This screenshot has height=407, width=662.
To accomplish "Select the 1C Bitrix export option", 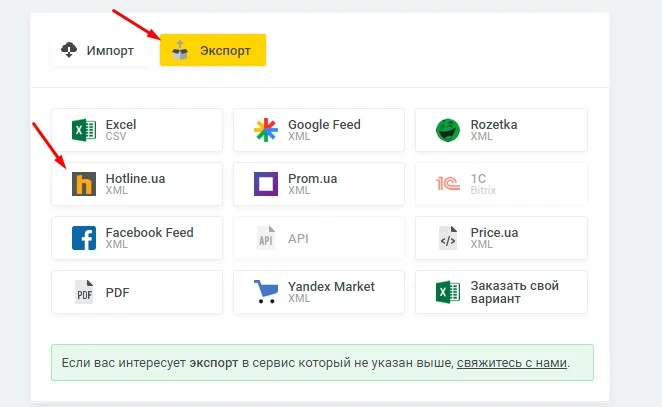I will (x=501, y=184).
